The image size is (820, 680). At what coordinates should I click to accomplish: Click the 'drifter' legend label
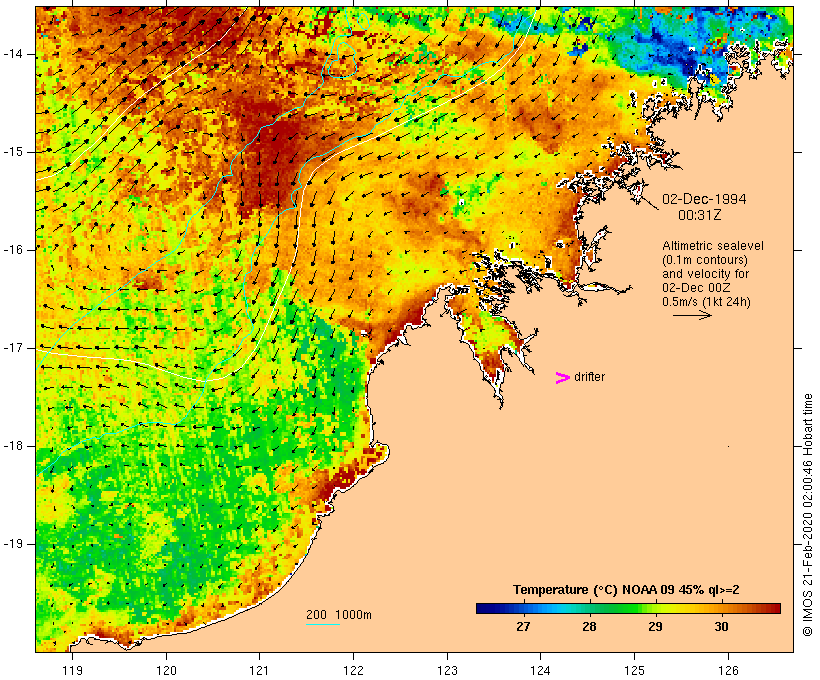tap(589, 377)
